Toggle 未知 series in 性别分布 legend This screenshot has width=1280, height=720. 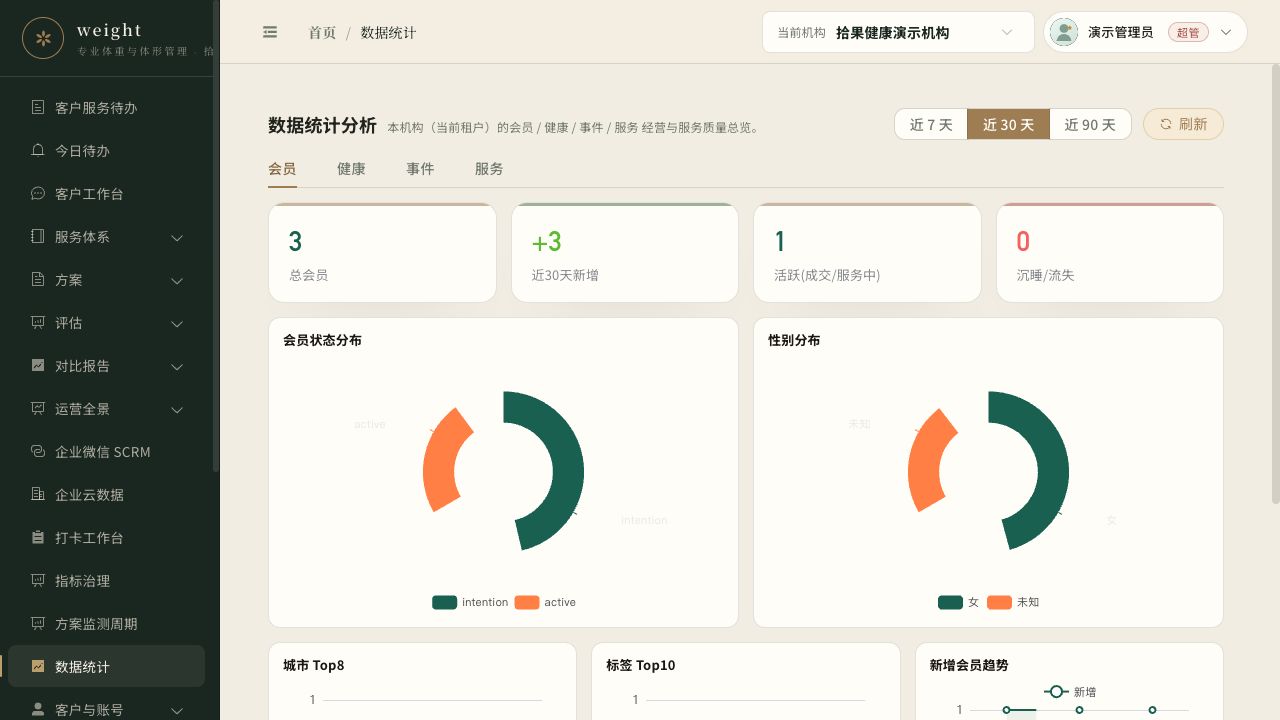pos(1013,602)
